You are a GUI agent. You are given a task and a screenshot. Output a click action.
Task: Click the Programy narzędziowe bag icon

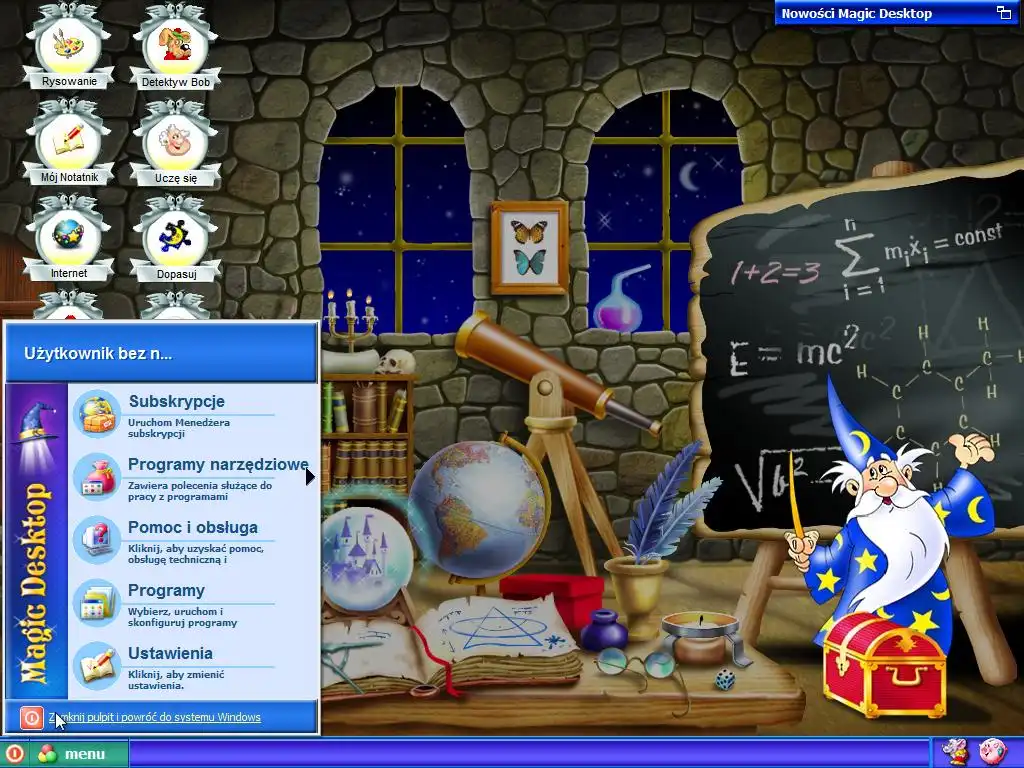point(97,477)
